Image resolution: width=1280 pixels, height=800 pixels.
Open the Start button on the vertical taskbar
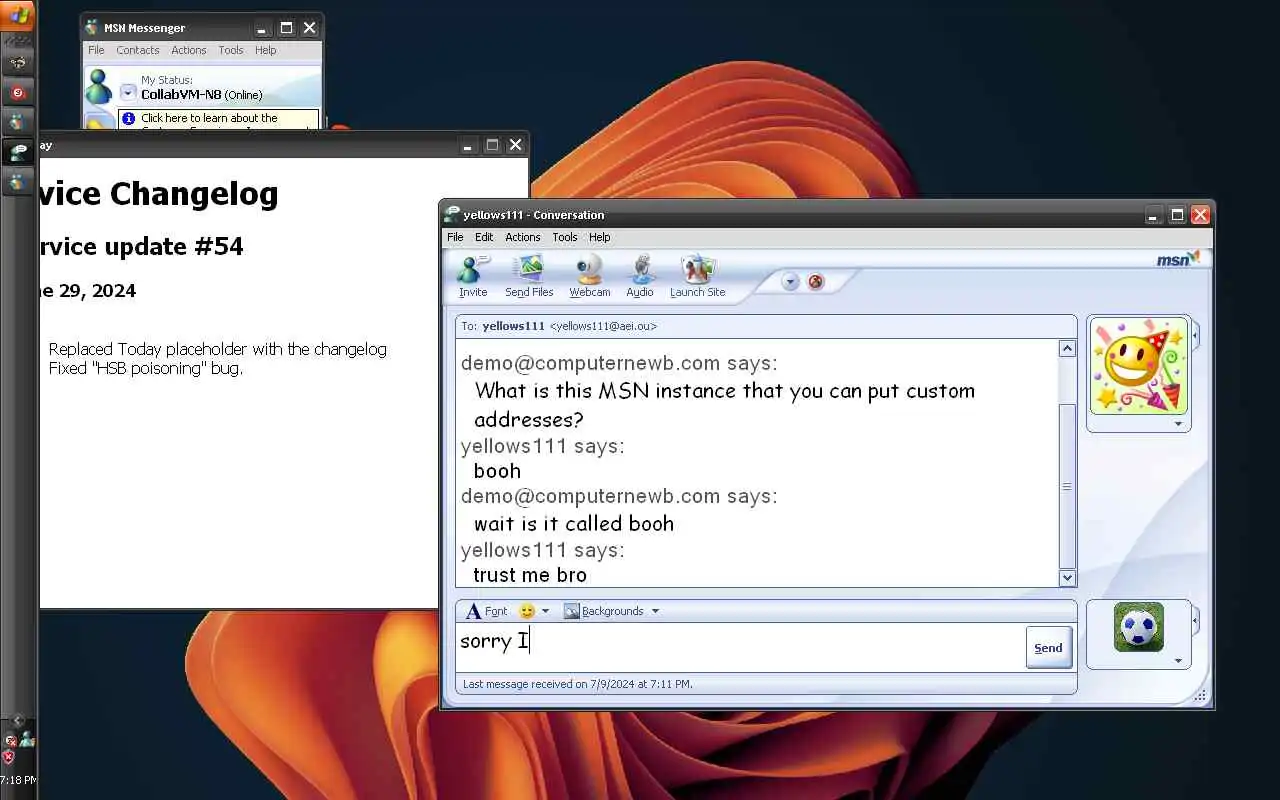[x=19, y=14]
